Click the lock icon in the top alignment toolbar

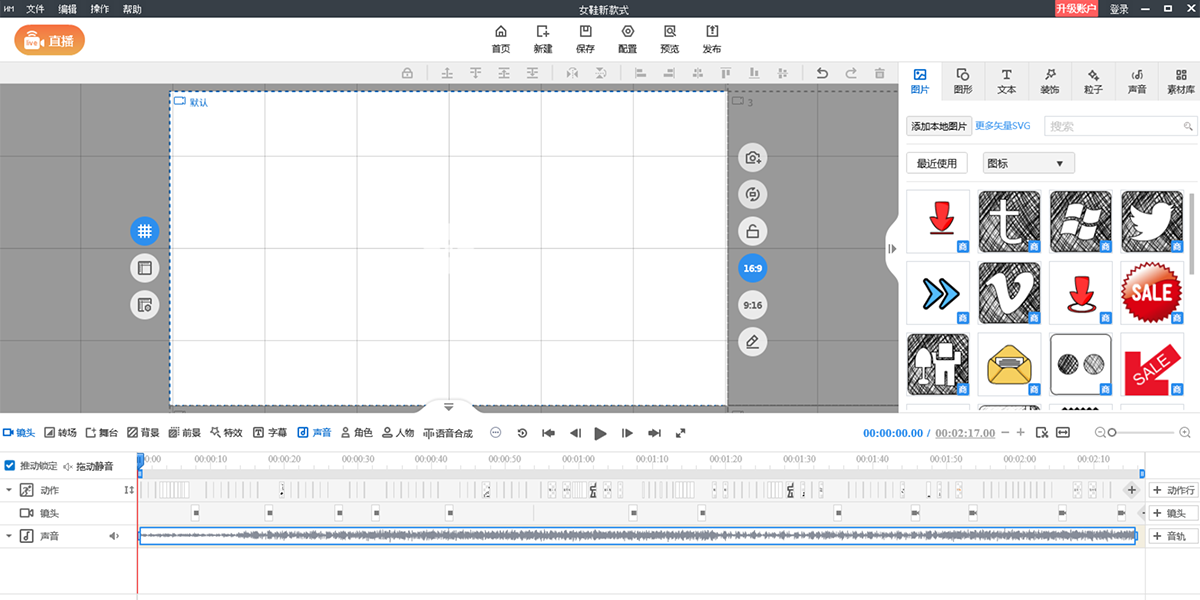[x=407, y=73]
